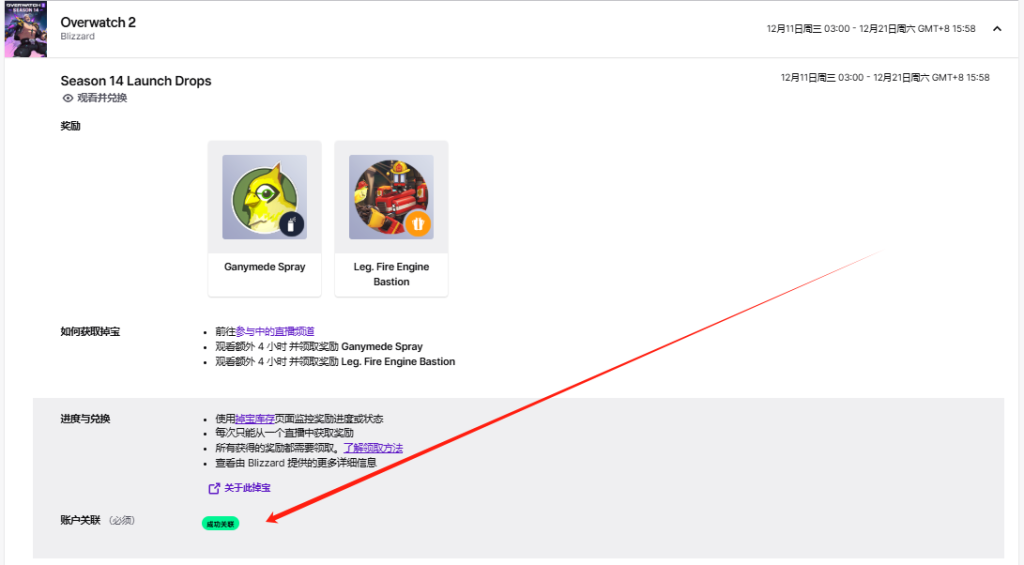Click the orange gift badge on Bastion

(417, 224)
